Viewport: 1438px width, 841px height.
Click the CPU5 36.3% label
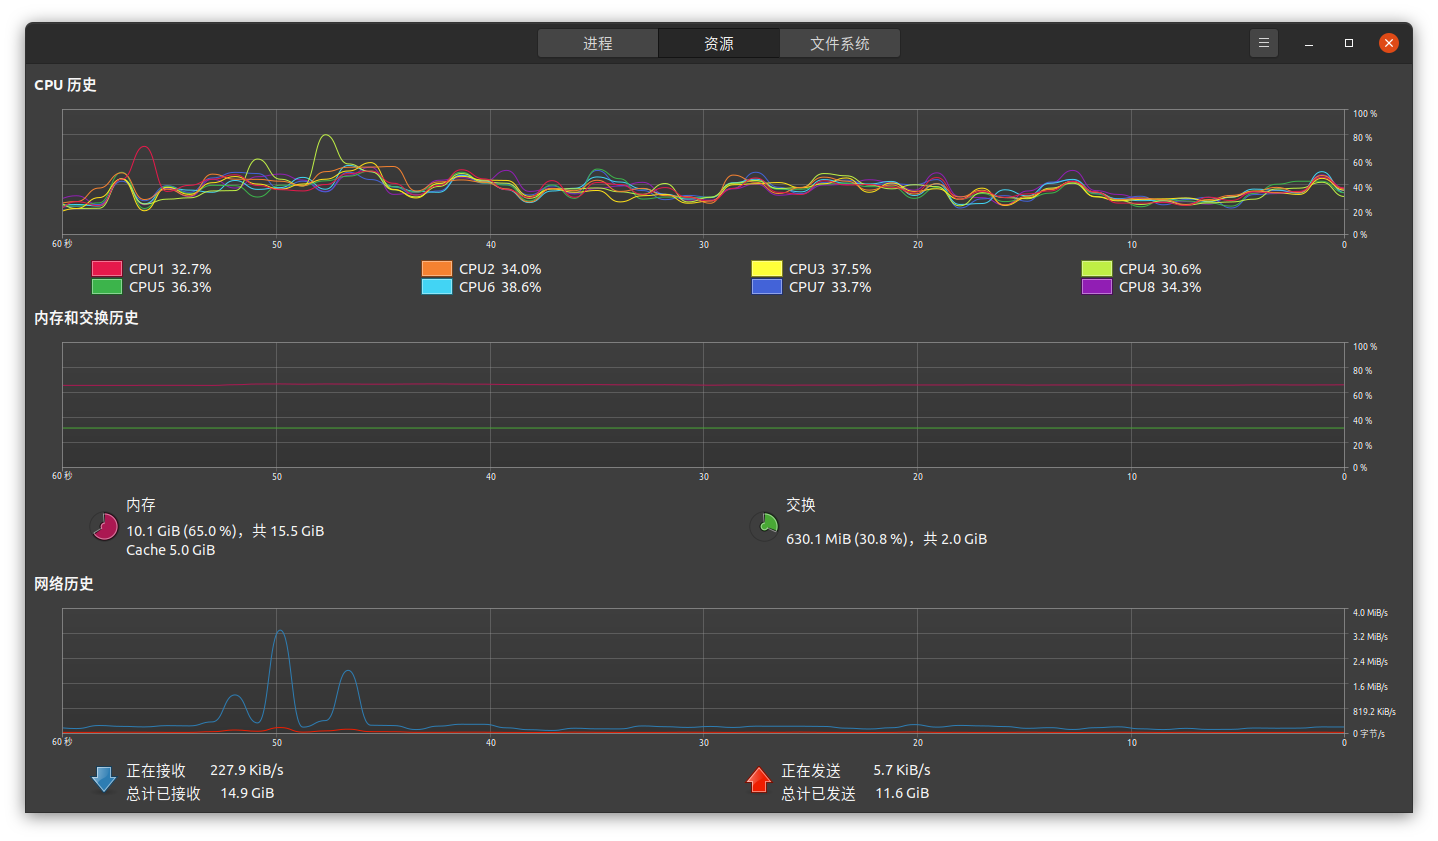(170, 287)
